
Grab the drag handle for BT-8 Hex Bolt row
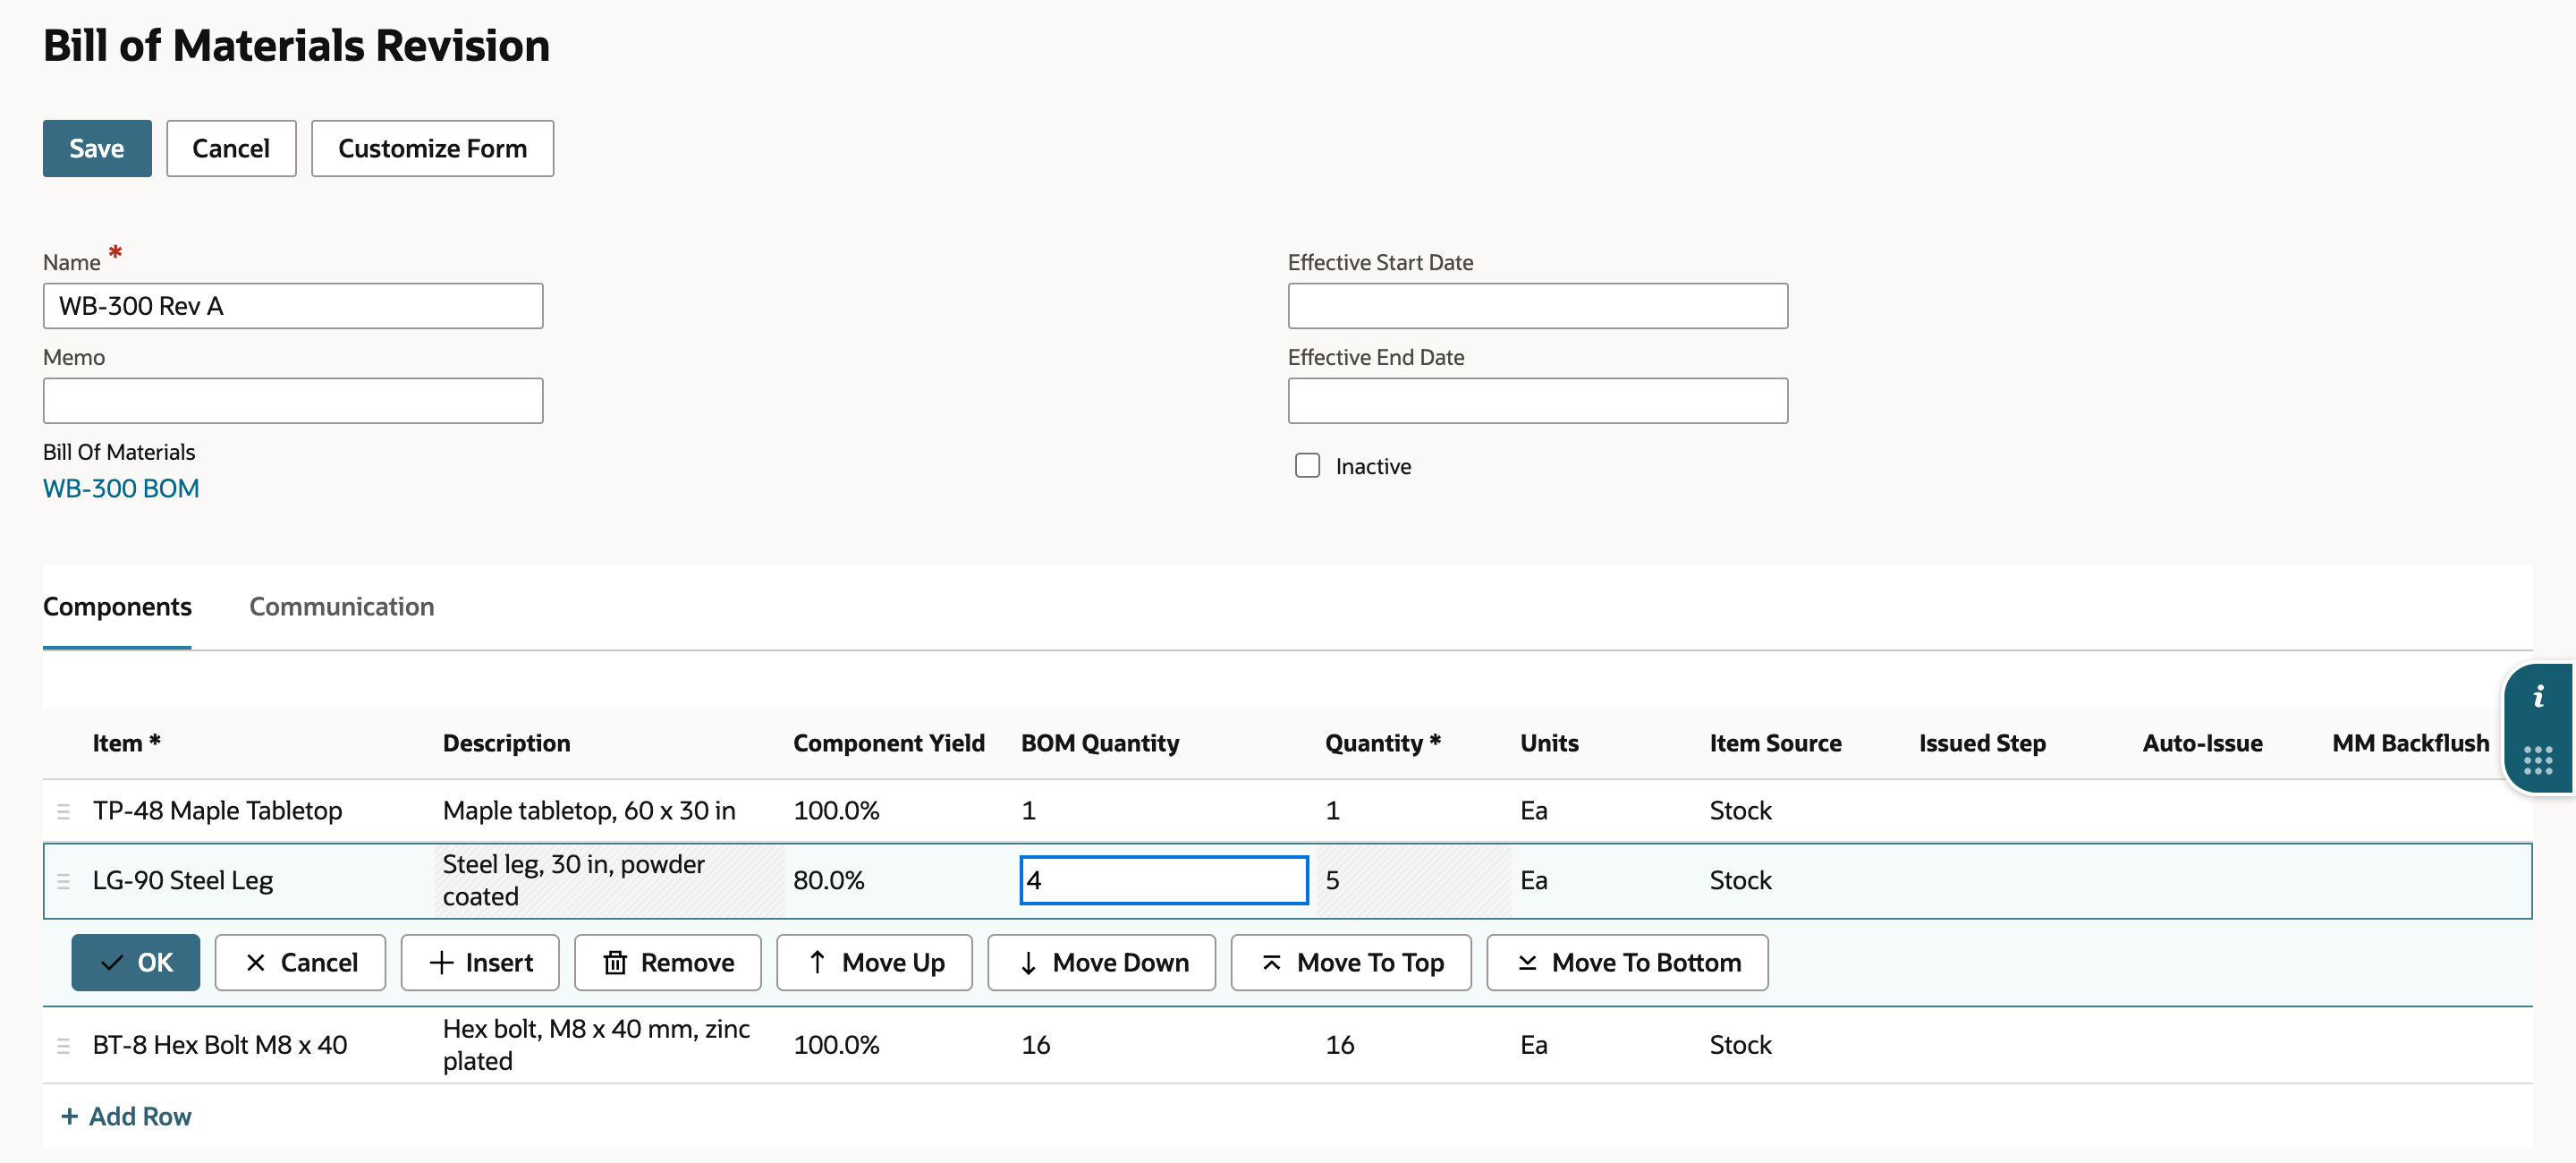click(63, 1045)
